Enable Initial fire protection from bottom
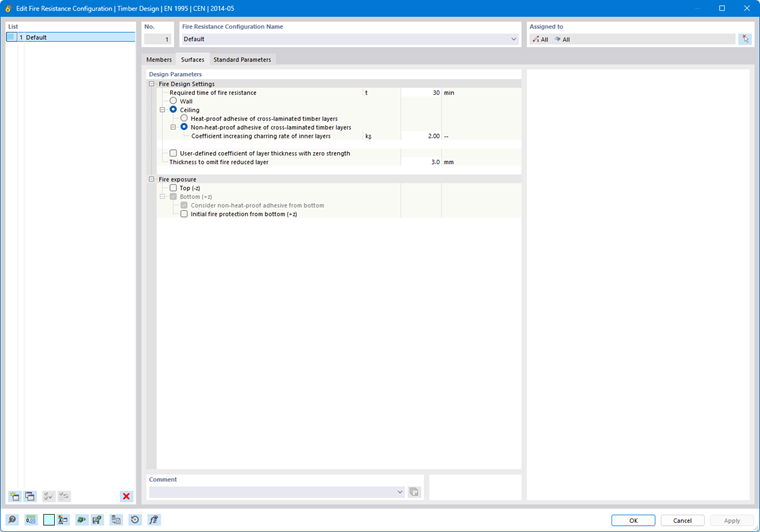Image resolution: width=760 pixels, height=532 pixels. click(184, 214)
